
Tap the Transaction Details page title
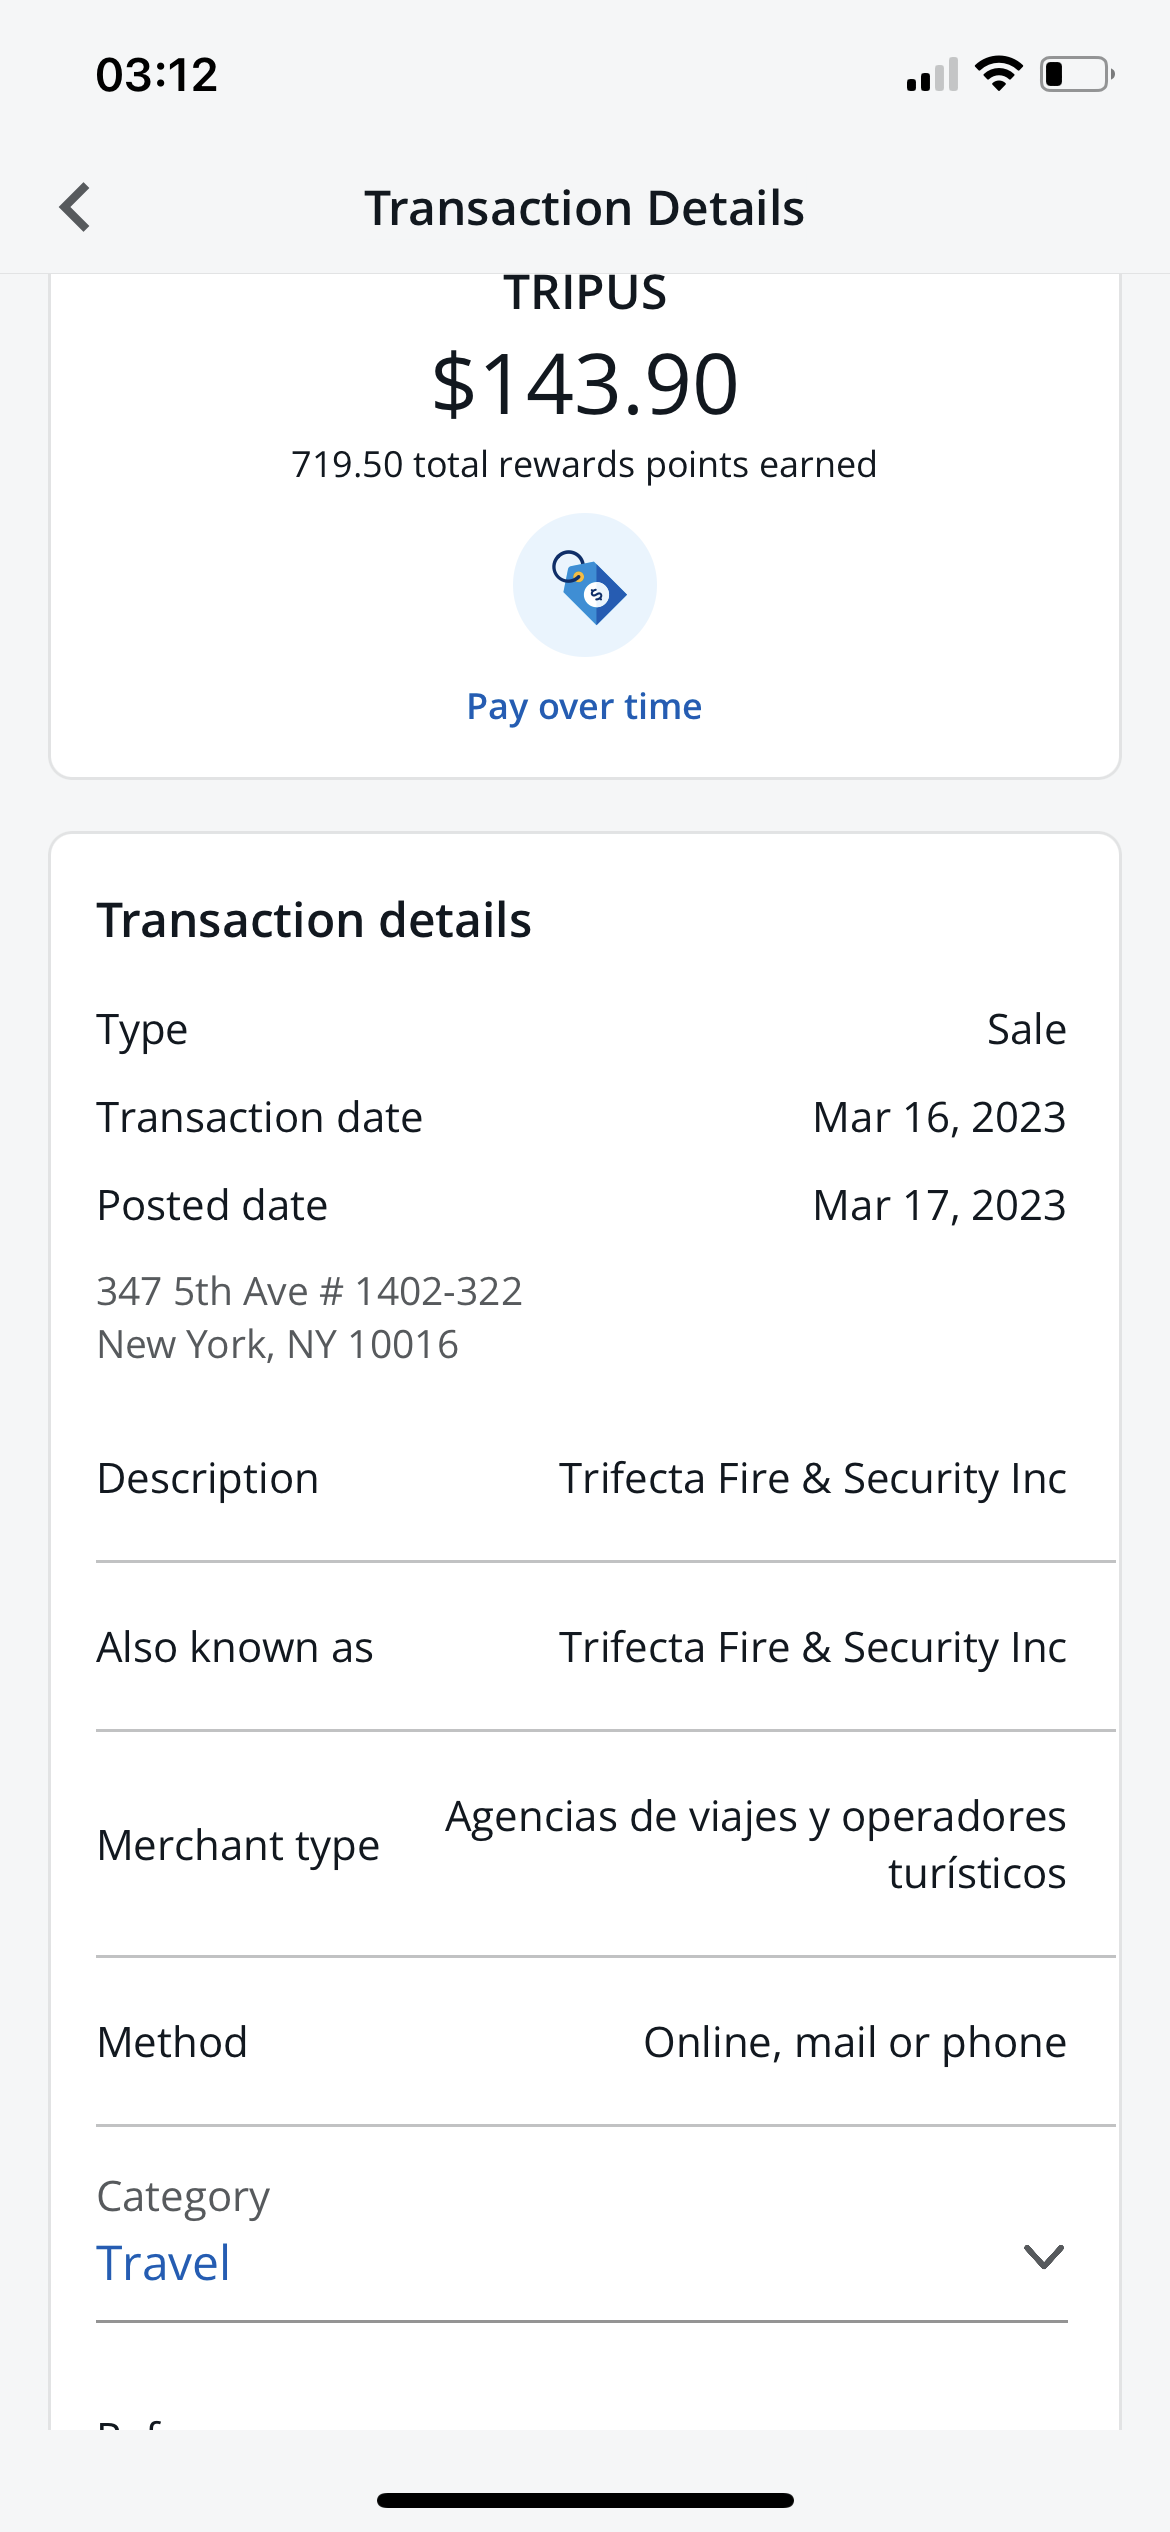pyautogui.click(x=585, y=208)
